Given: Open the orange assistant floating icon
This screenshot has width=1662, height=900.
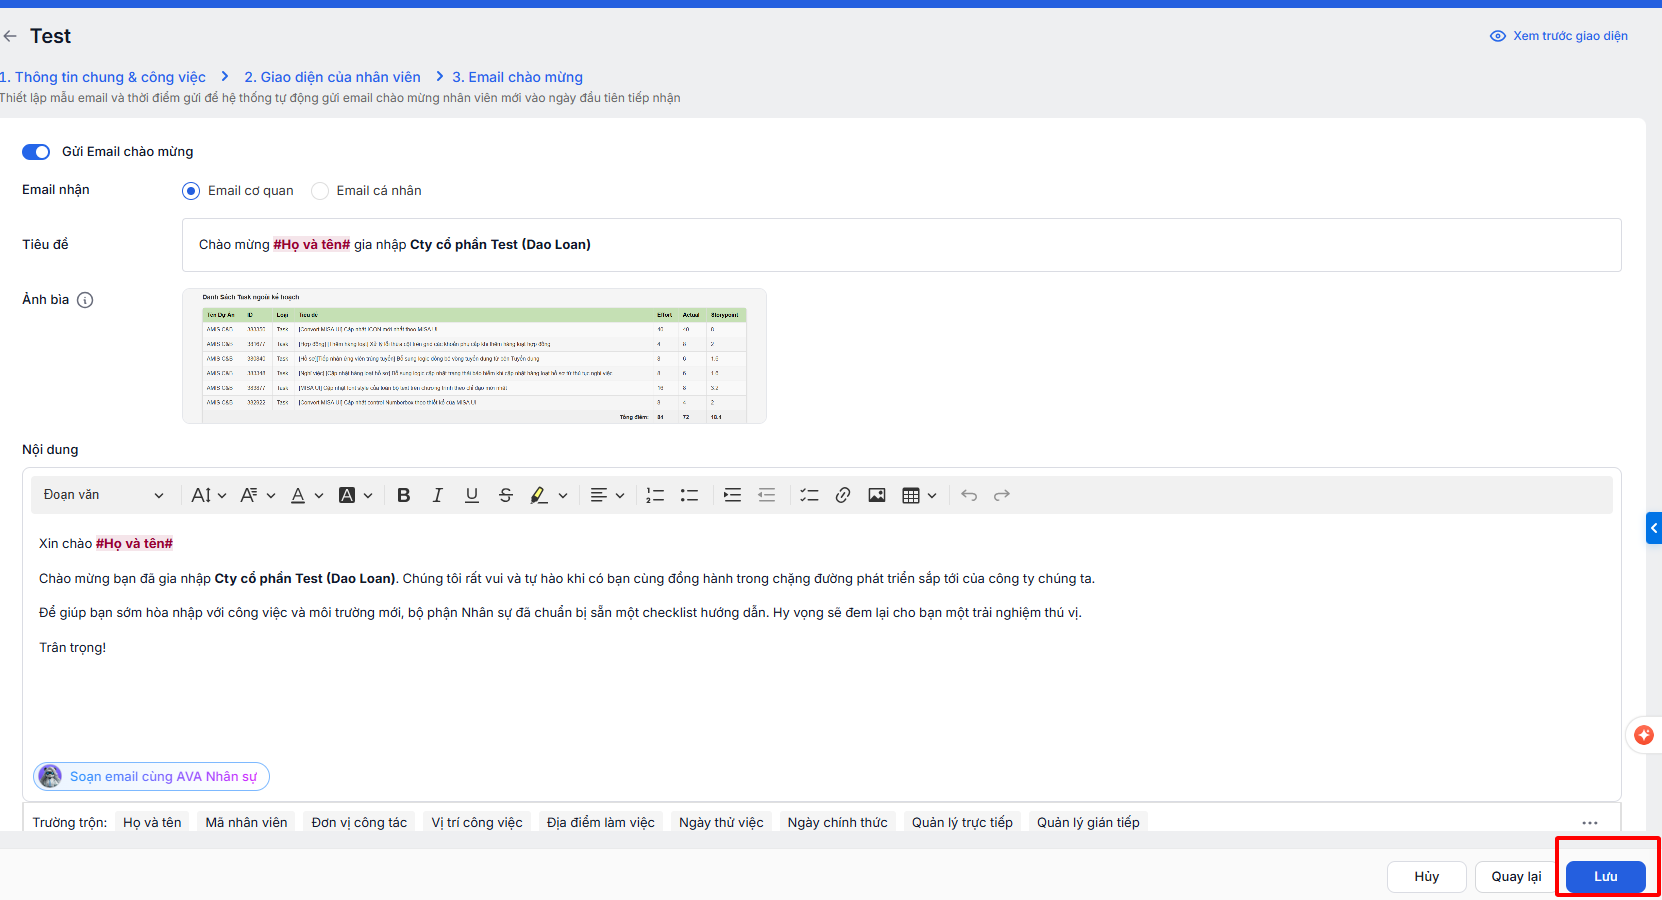Looking at the screenshot, I should [x=1644, y=735].
